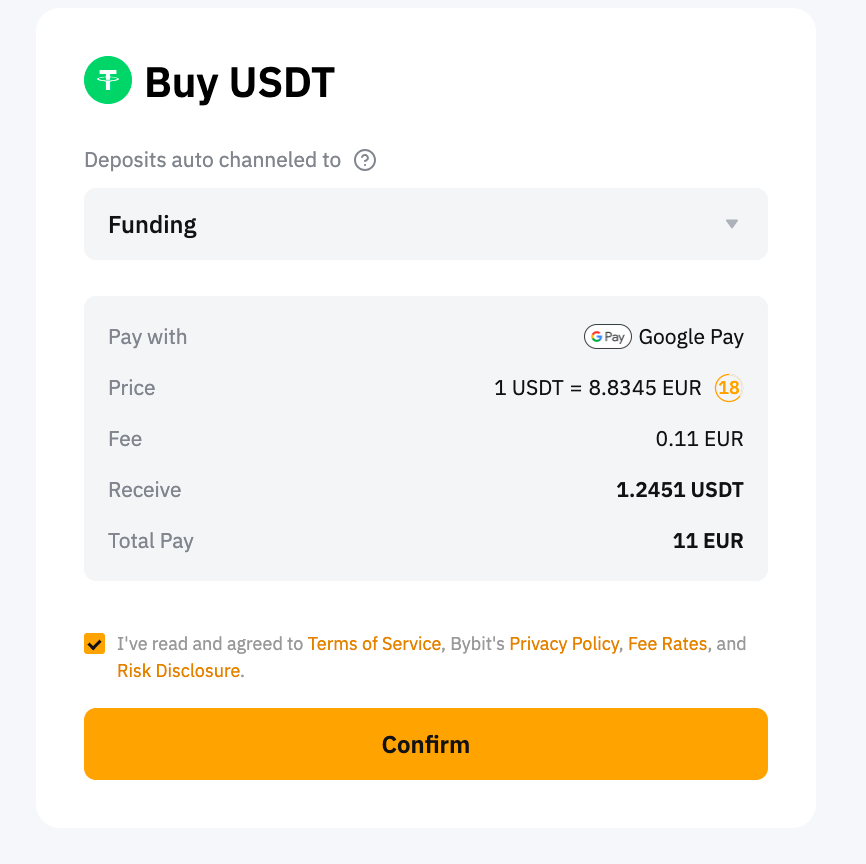Click the green Tether USDT logo
This screenshot has height=864, width=866.
point(108,81)
